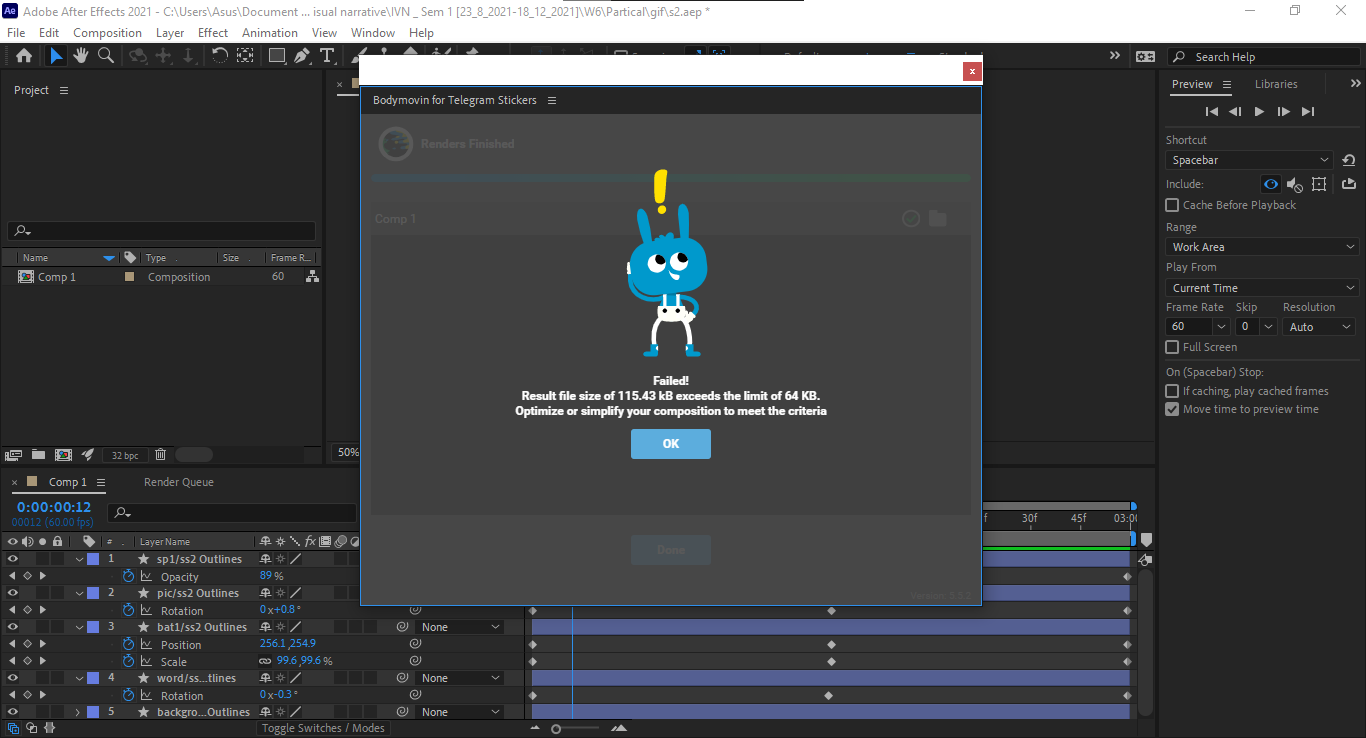Click the Scale graph editor icon

click(146, 661)
